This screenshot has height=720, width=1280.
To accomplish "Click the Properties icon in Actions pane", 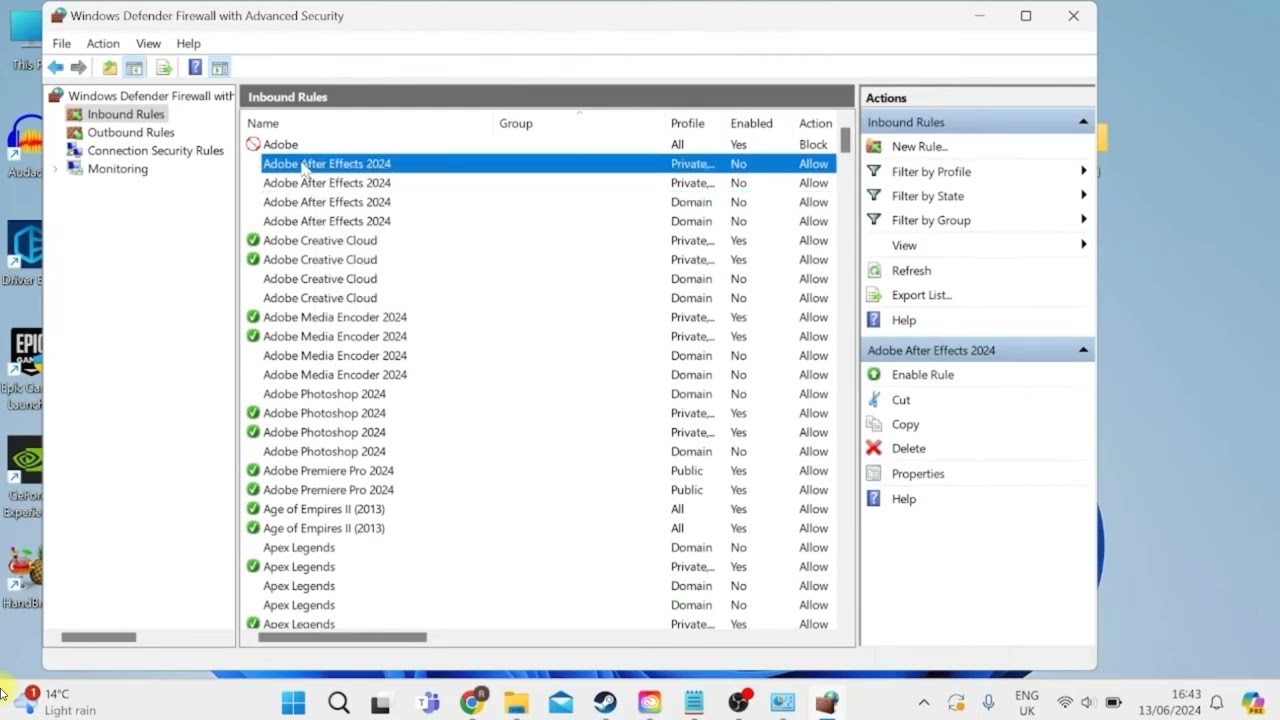I will click(874, 474).
